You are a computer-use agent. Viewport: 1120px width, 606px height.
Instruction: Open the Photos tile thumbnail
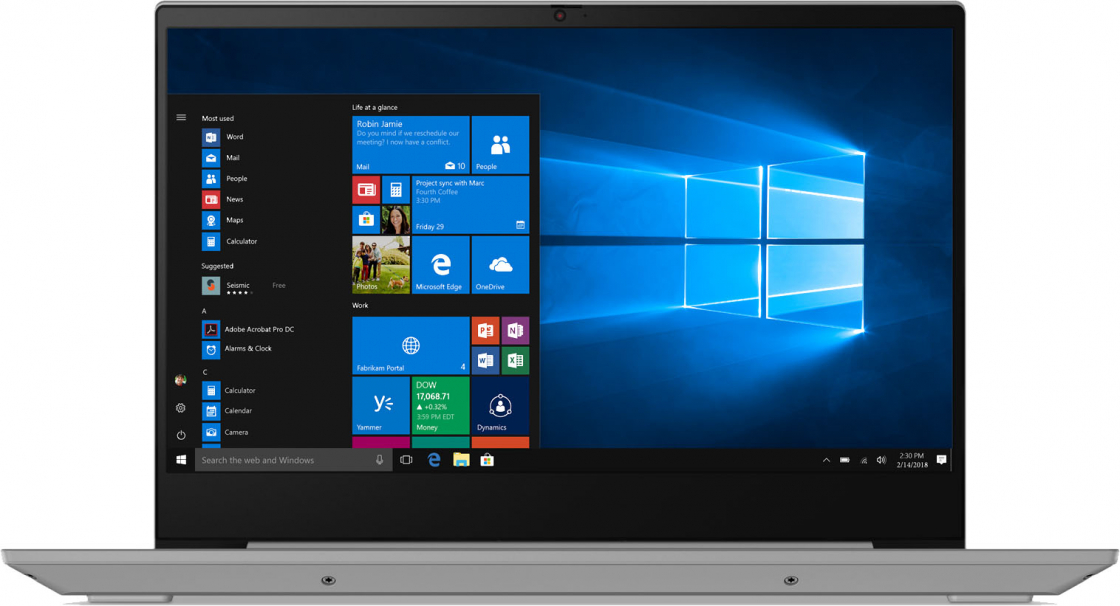tap(381, 266)
